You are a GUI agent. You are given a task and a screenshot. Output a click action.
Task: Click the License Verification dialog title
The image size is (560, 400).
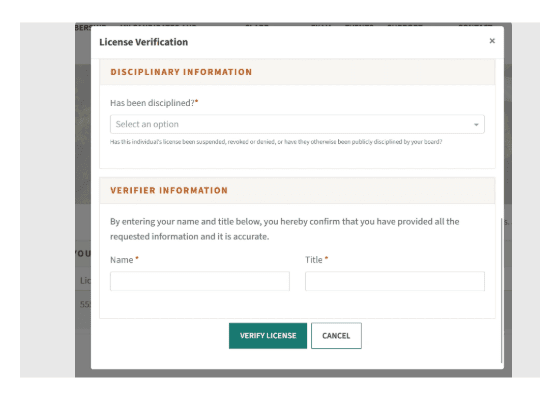pos(144,42)
